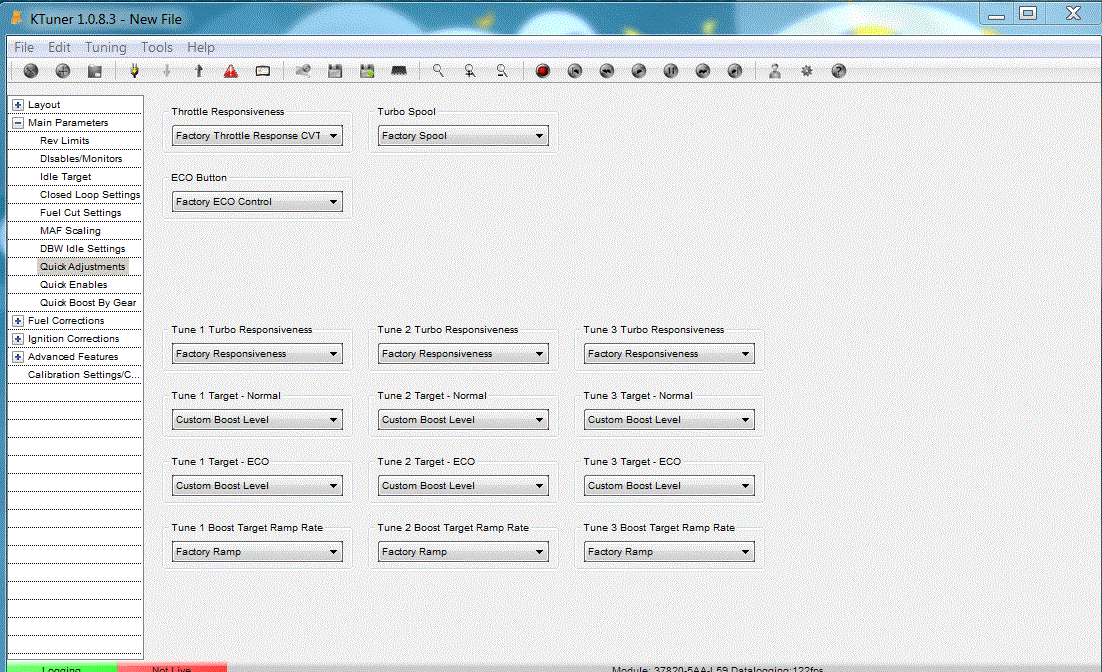Open Throttle Responsiveness dropdown
Screen dimensions: 1102x672
(257, 136)
